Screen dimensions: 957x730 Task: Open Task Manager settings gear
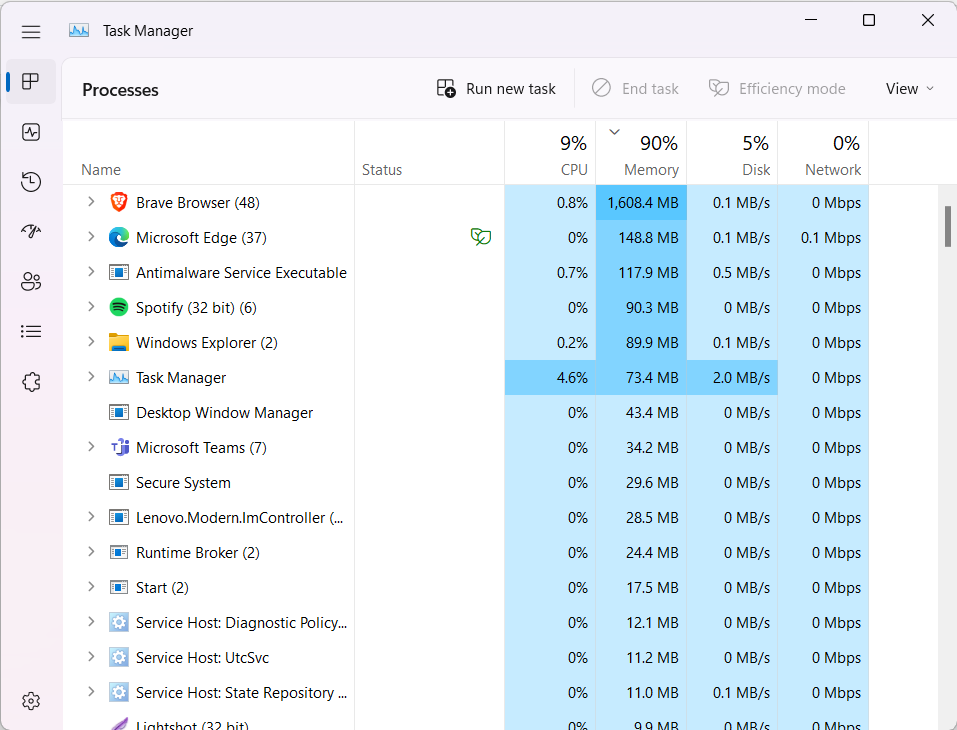tap(31, 700)
